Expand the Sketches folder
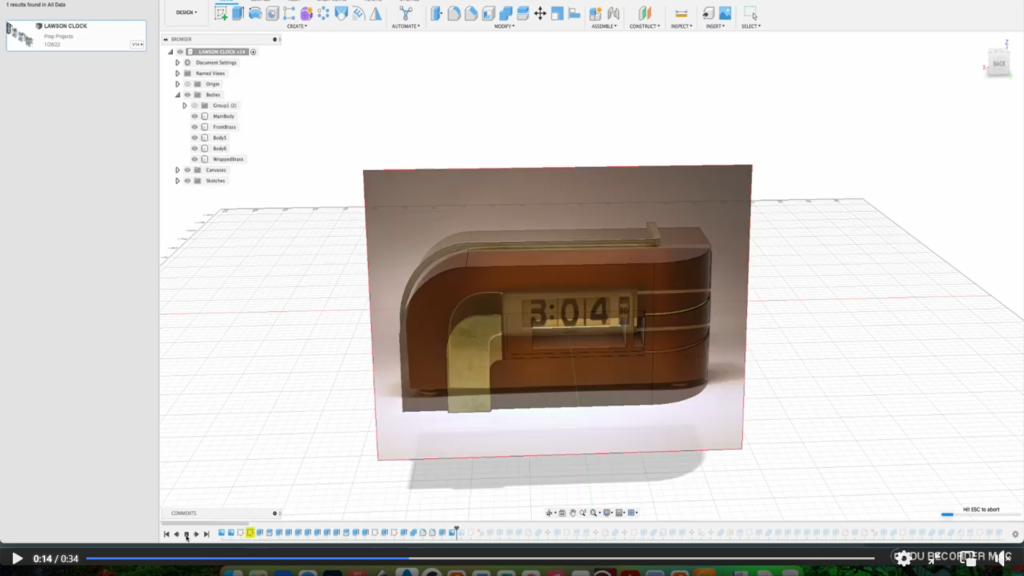Viewport: 1024px width, 576px height. (x=178, y=181)
